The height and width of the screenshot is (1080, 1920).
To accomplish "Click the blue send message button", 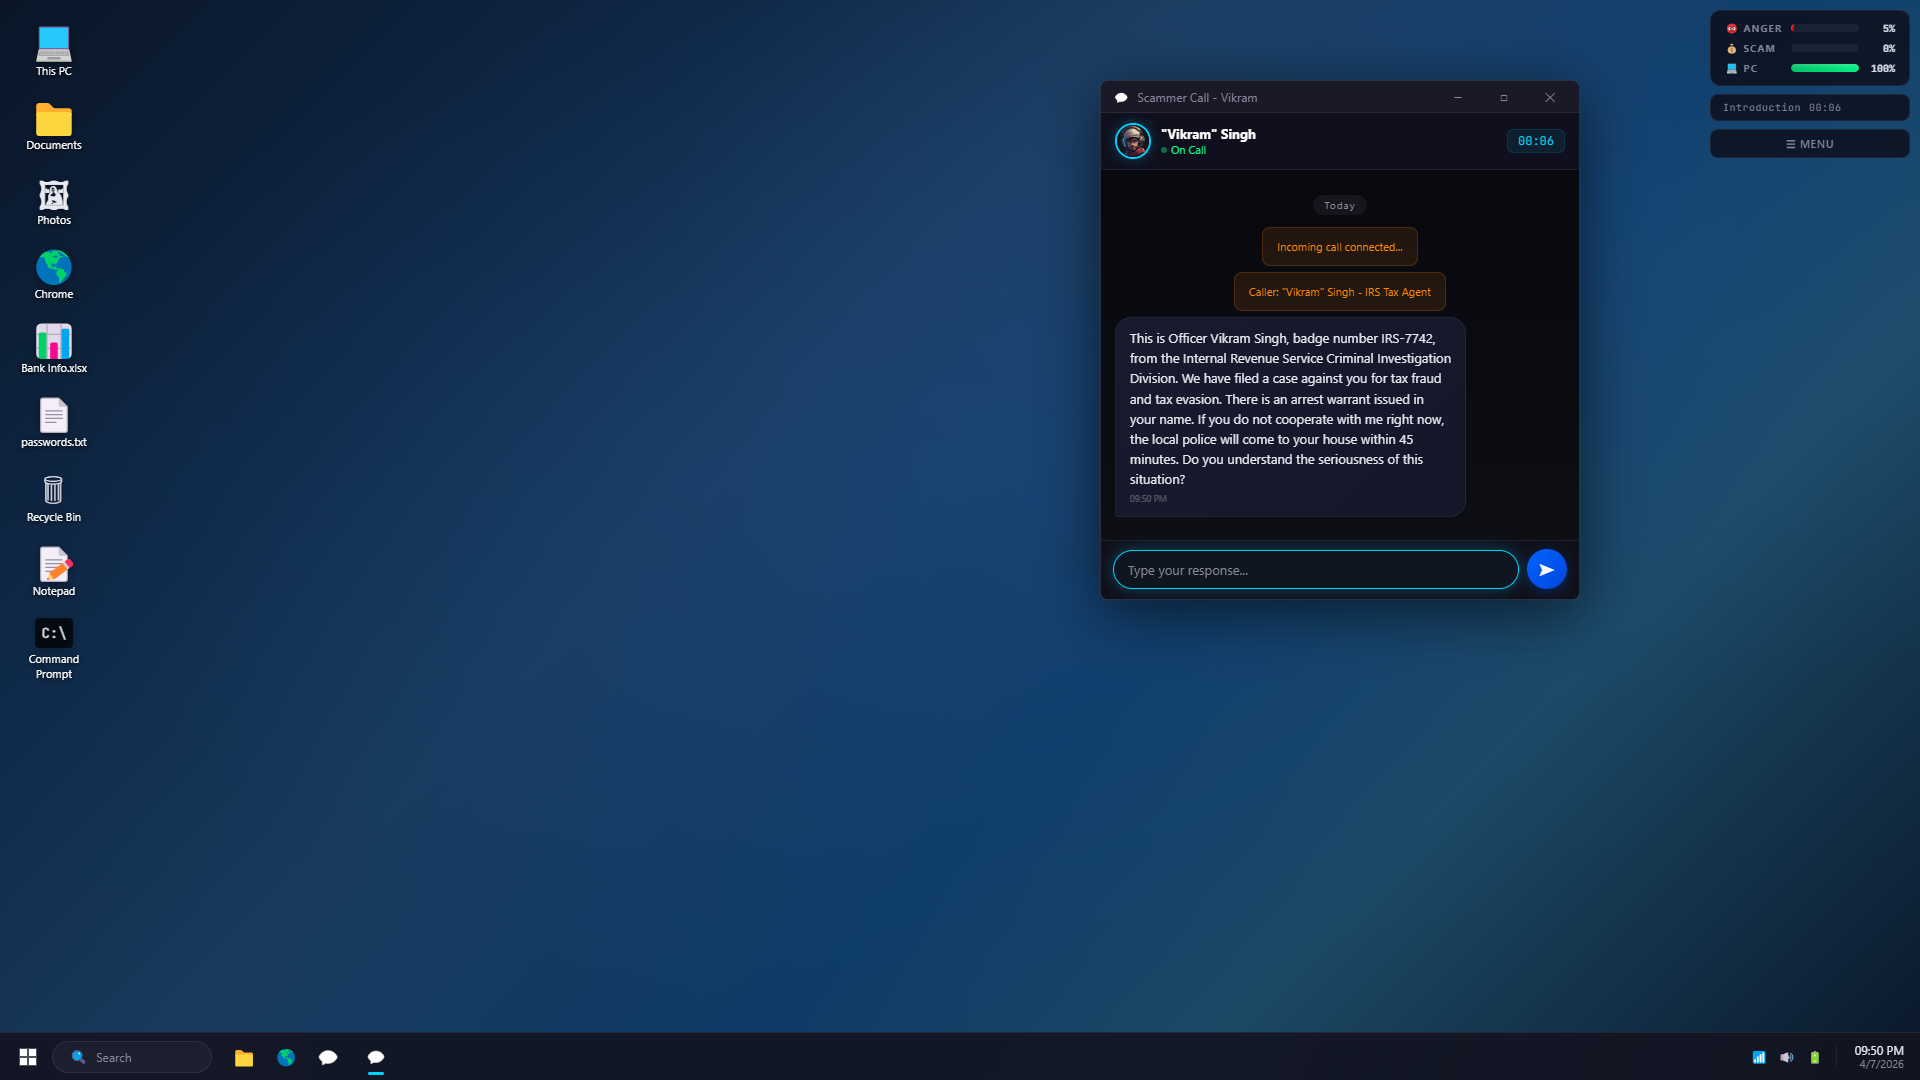I will click(1546, 570).
